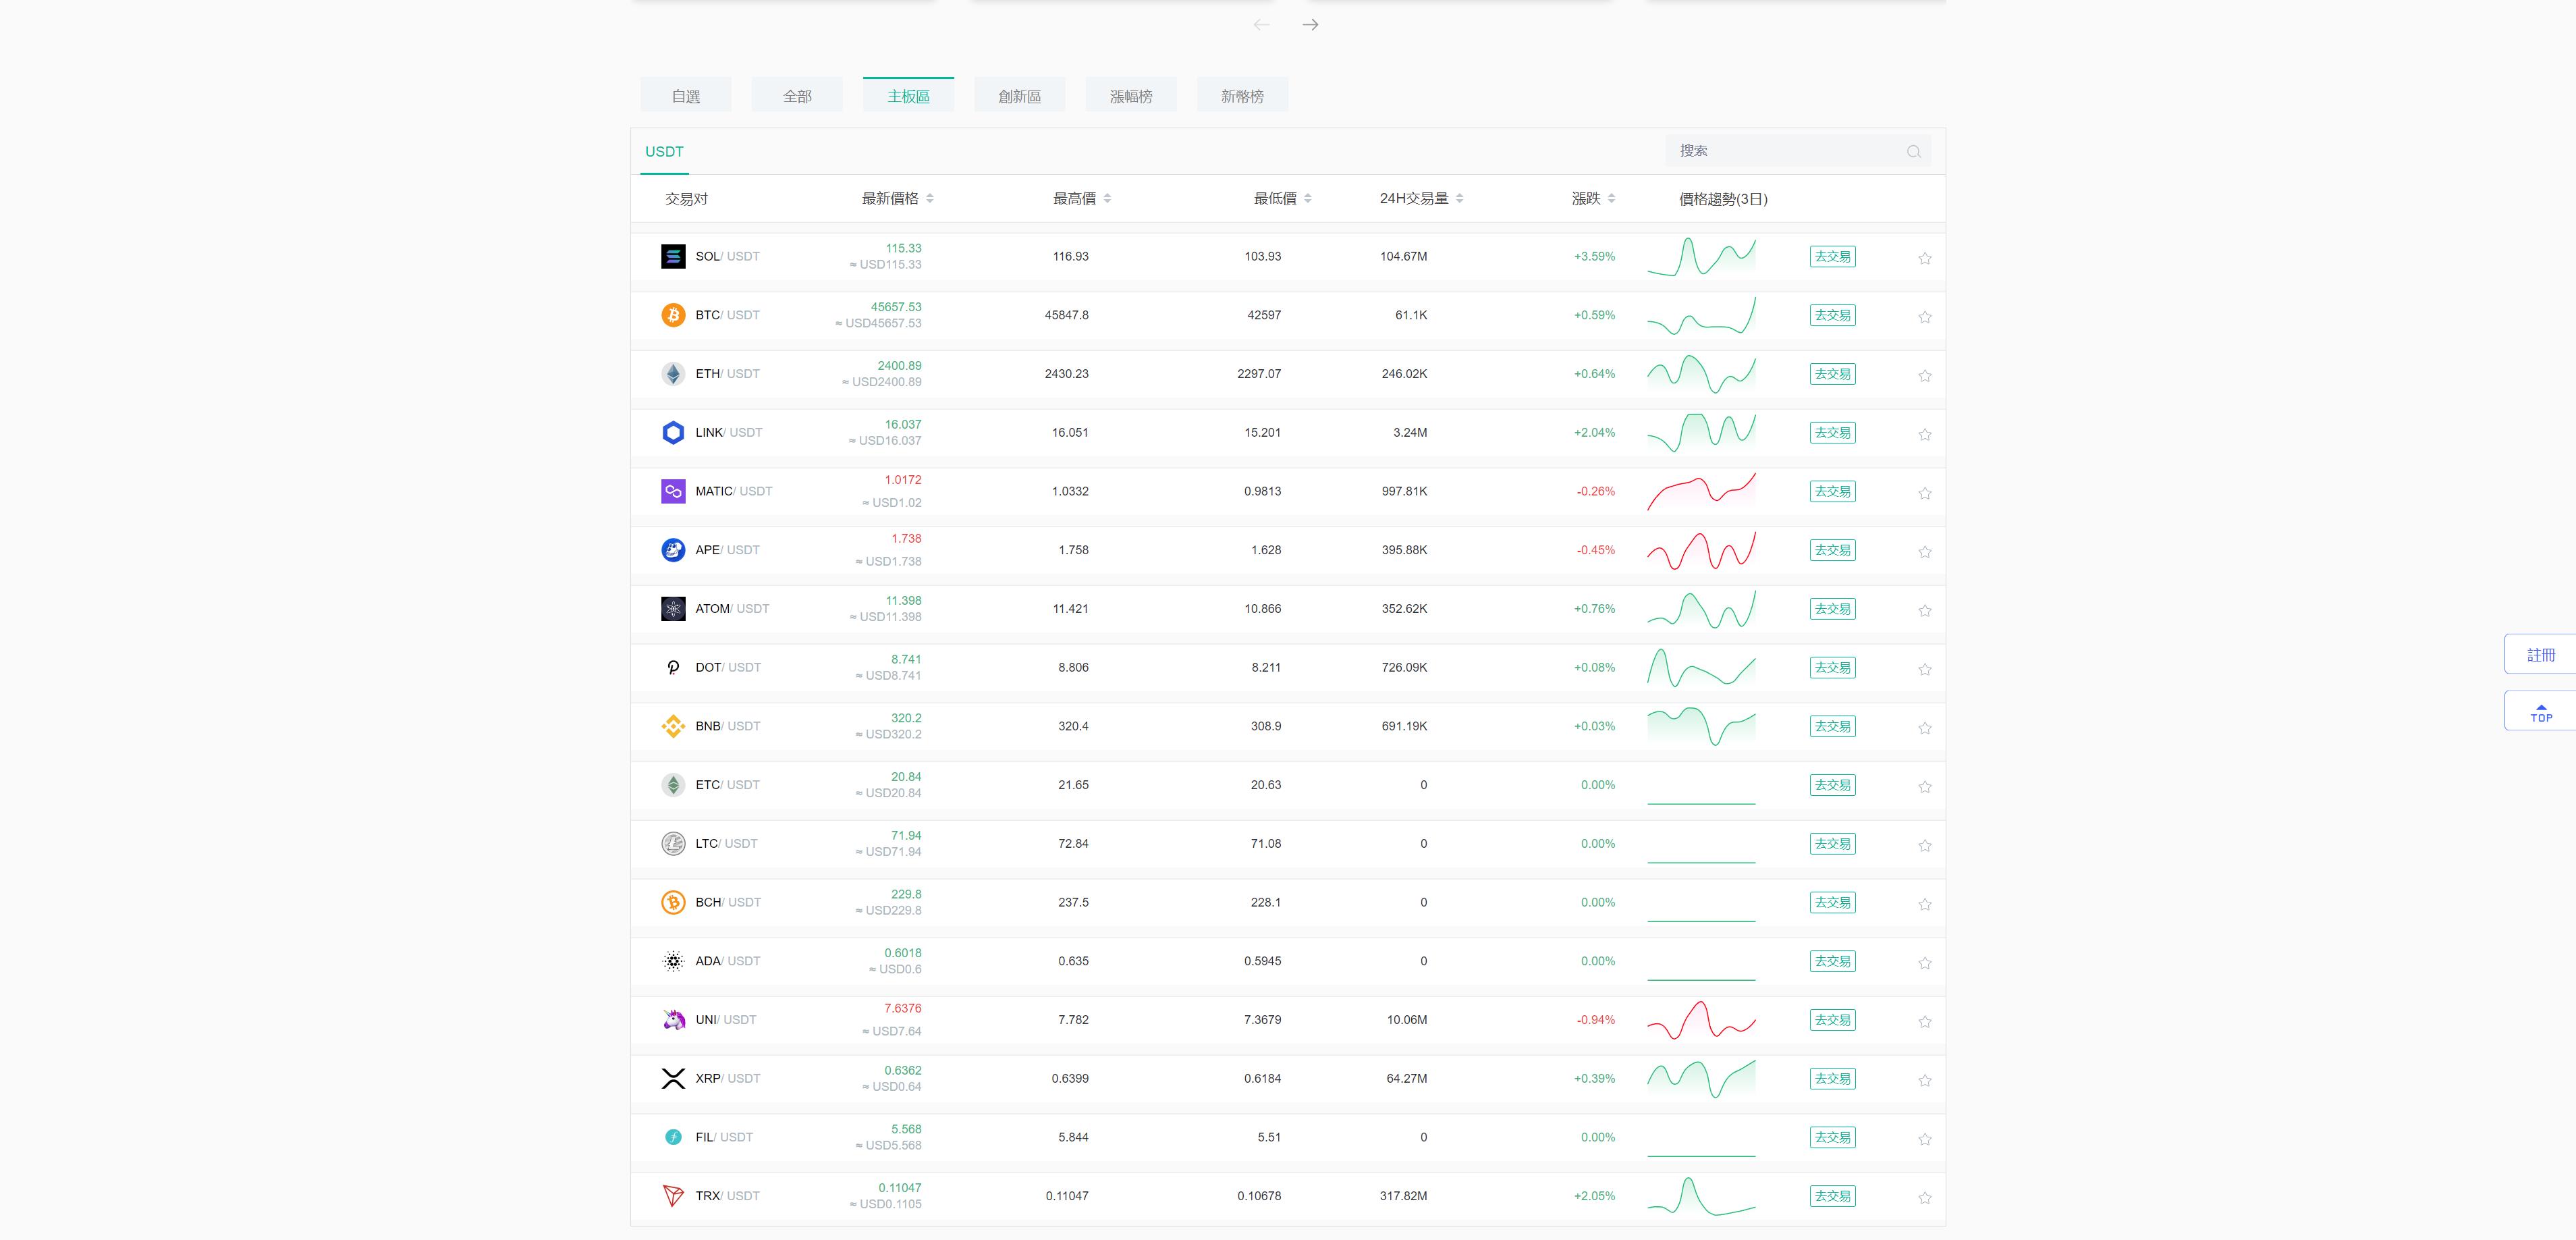
Task: Click the ATOM/ USDT pair name
Action: click(732, 609)
